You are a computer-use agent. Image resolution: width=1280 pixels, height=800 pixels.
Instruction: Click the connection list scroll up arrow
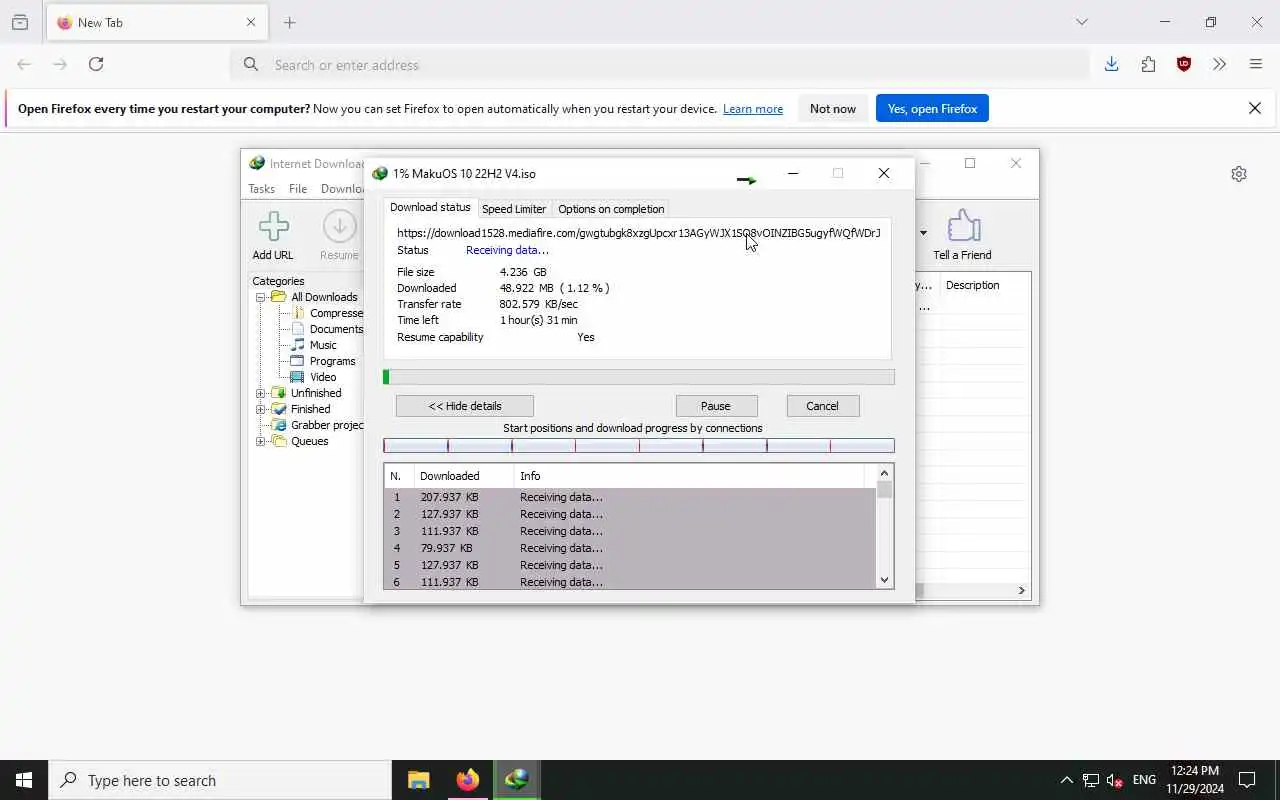884,473
